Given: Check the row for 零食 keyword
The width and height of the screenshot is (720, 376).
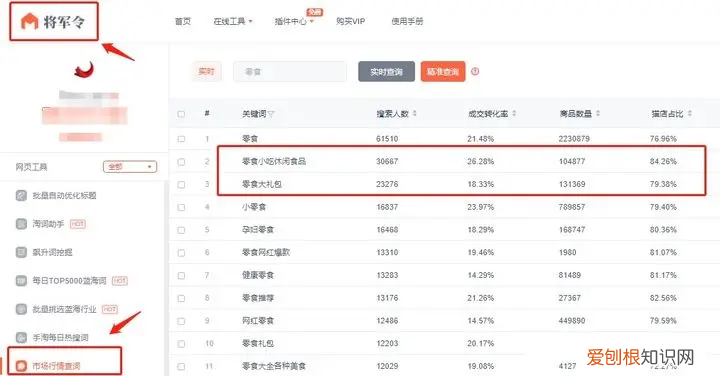Looking at the screenshot, I should pos(181,139).
